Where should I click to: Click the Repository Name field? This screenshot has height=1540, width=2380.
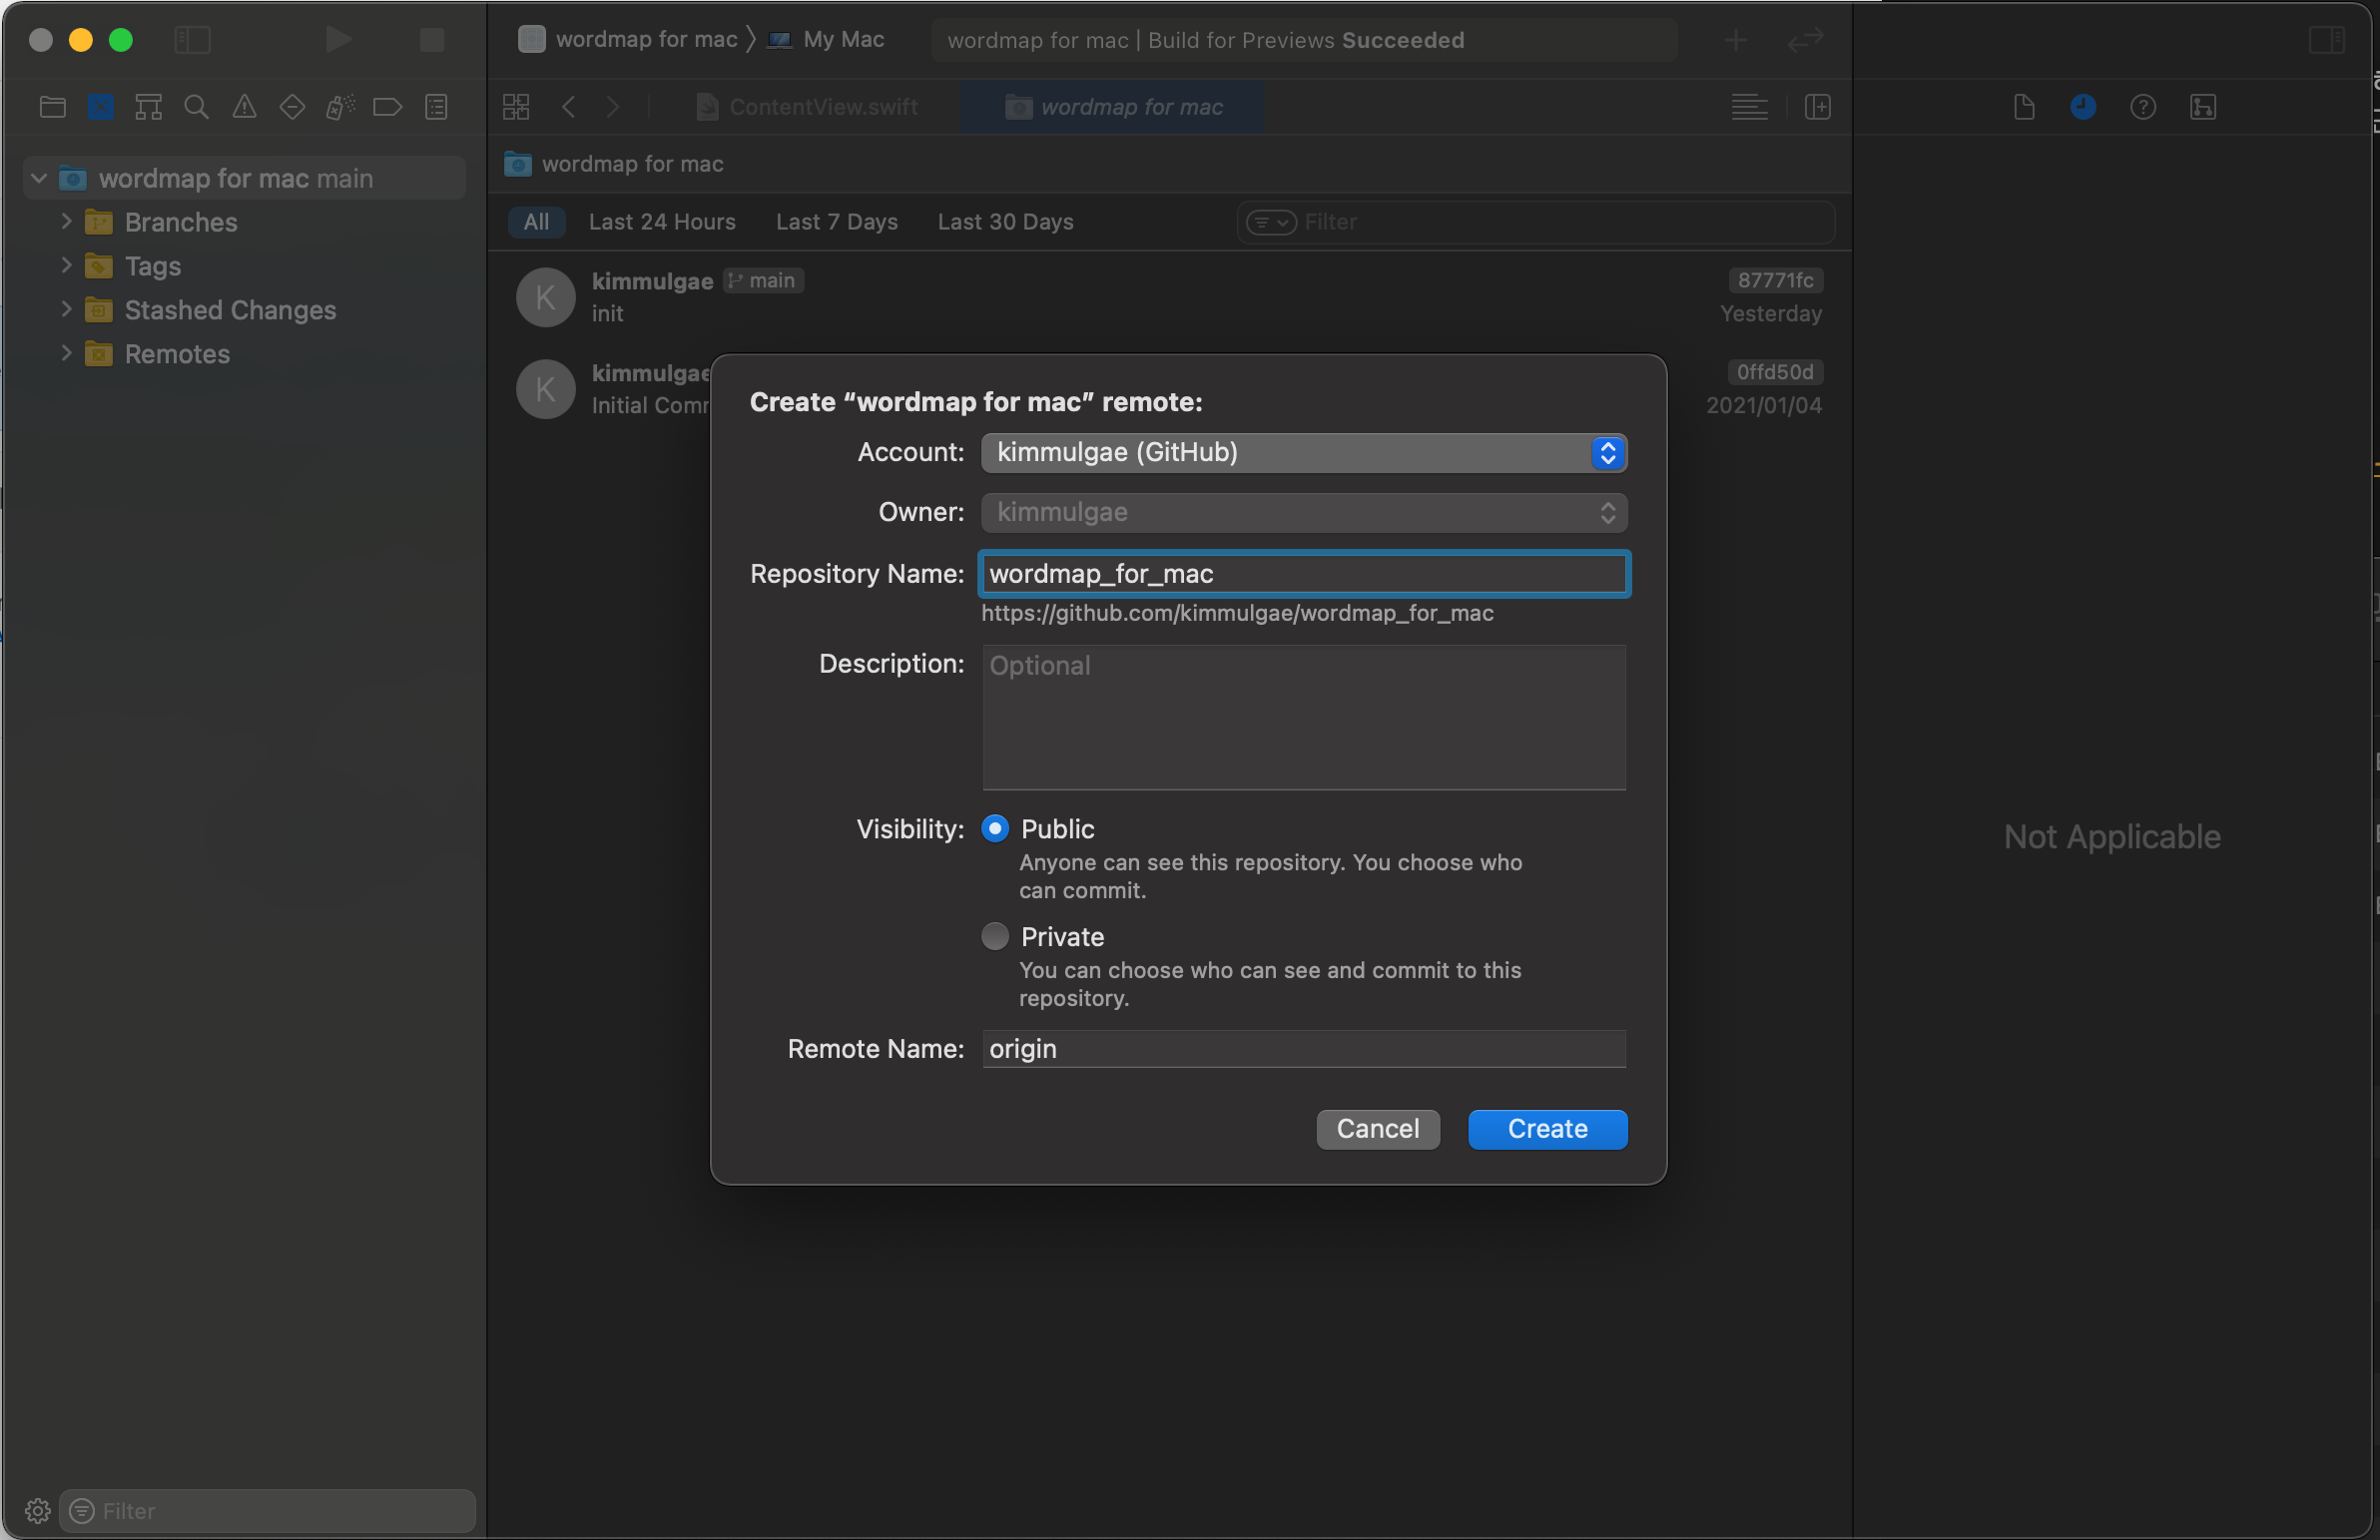1304,574
